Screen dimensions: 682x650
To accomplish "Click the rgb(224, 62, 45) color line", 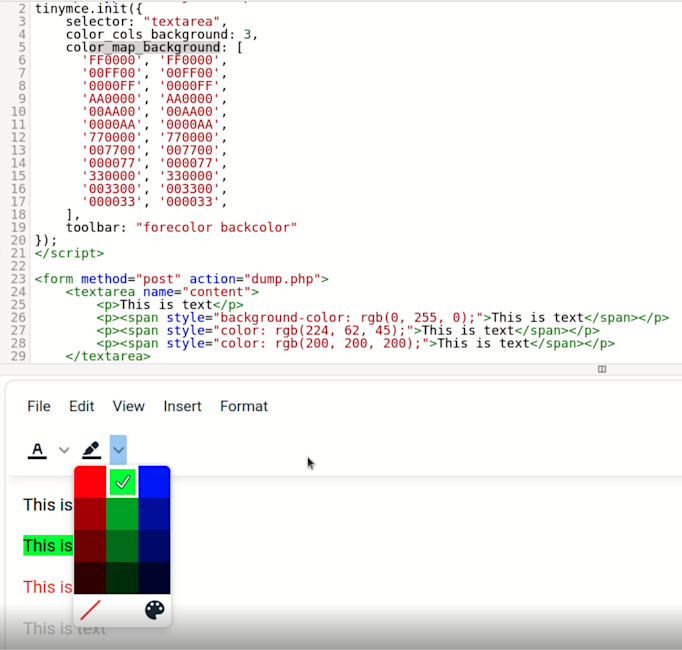I will (x=348, y=331).
